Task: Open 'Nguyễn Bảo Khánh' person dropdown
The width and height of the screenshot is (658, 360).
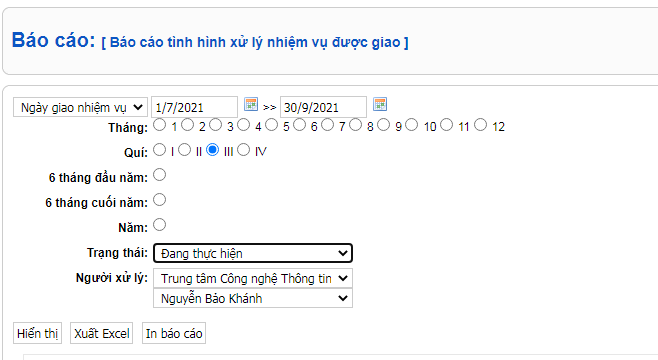Action: [x=253, y=298]
